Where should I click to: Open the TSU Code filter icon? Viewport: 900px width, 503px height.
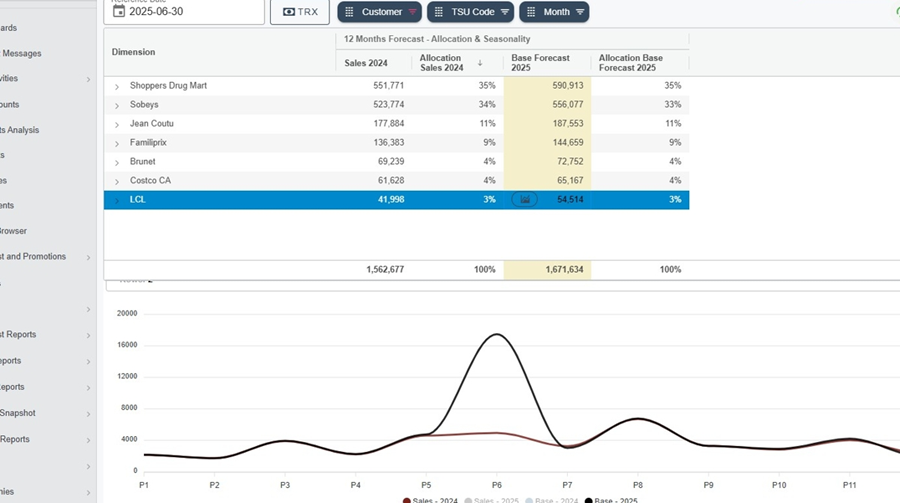pyautogui.click(x=505, y=12)
